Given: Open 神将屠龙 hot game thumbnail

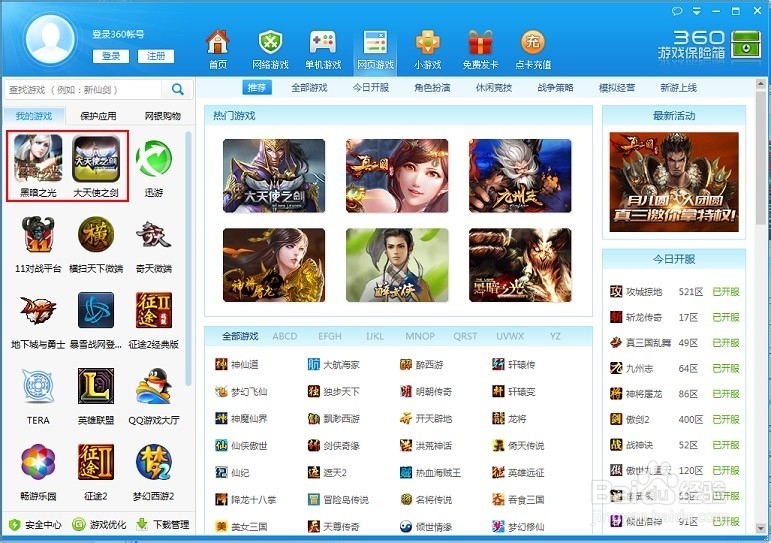Looking at the screenshot, I should (274, 265).
